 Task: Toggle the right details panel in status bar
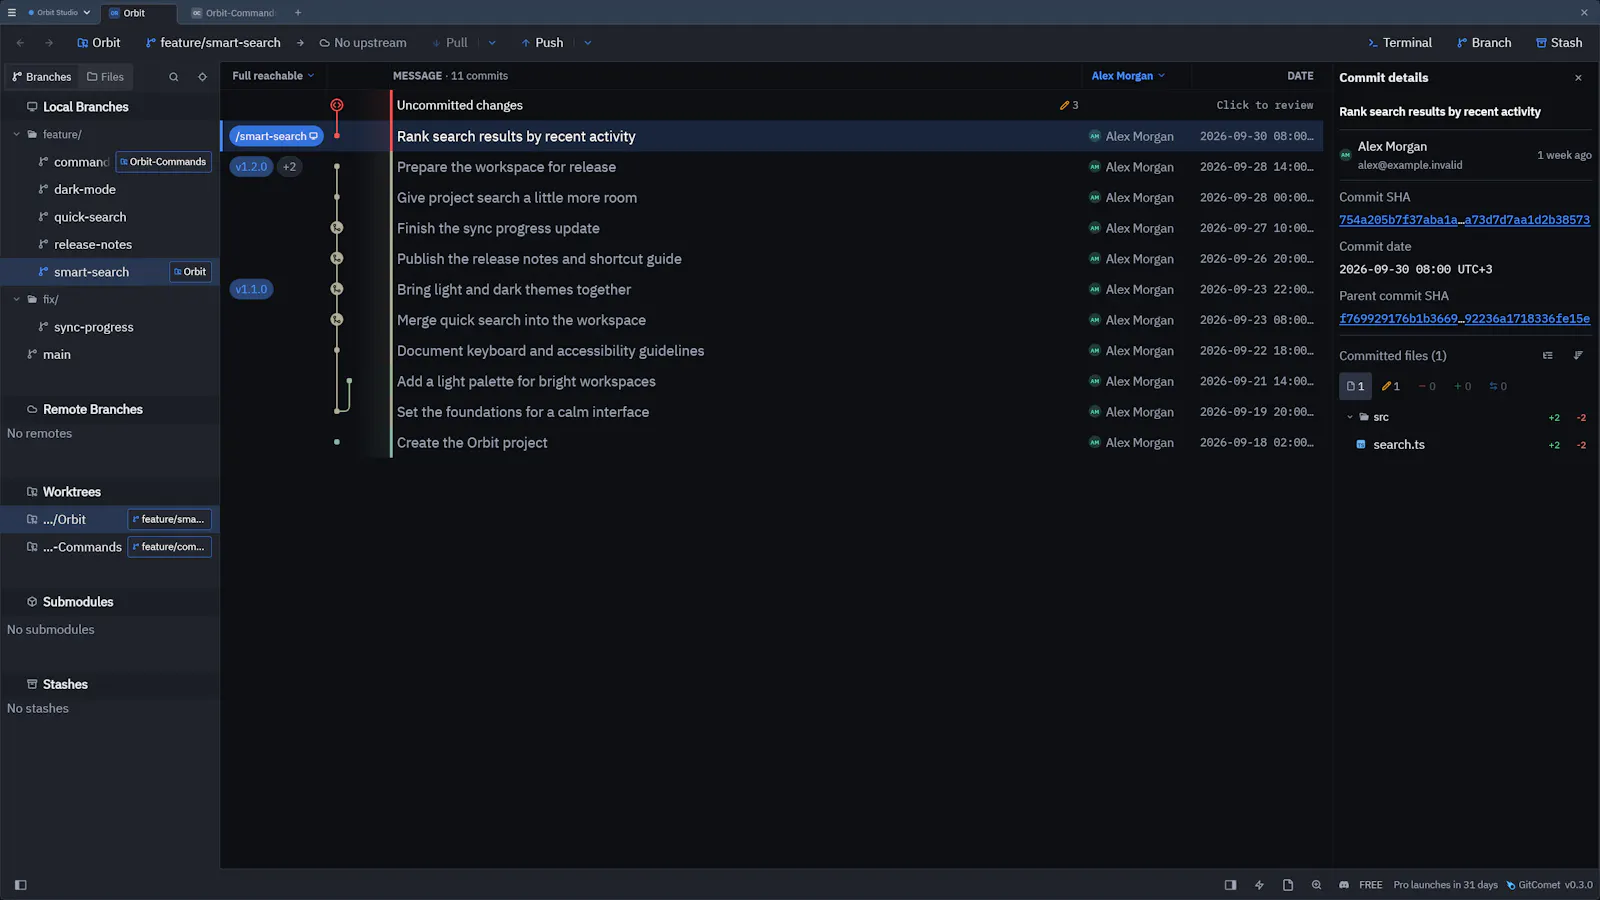pyautogui.click(x=1230, y=885)
